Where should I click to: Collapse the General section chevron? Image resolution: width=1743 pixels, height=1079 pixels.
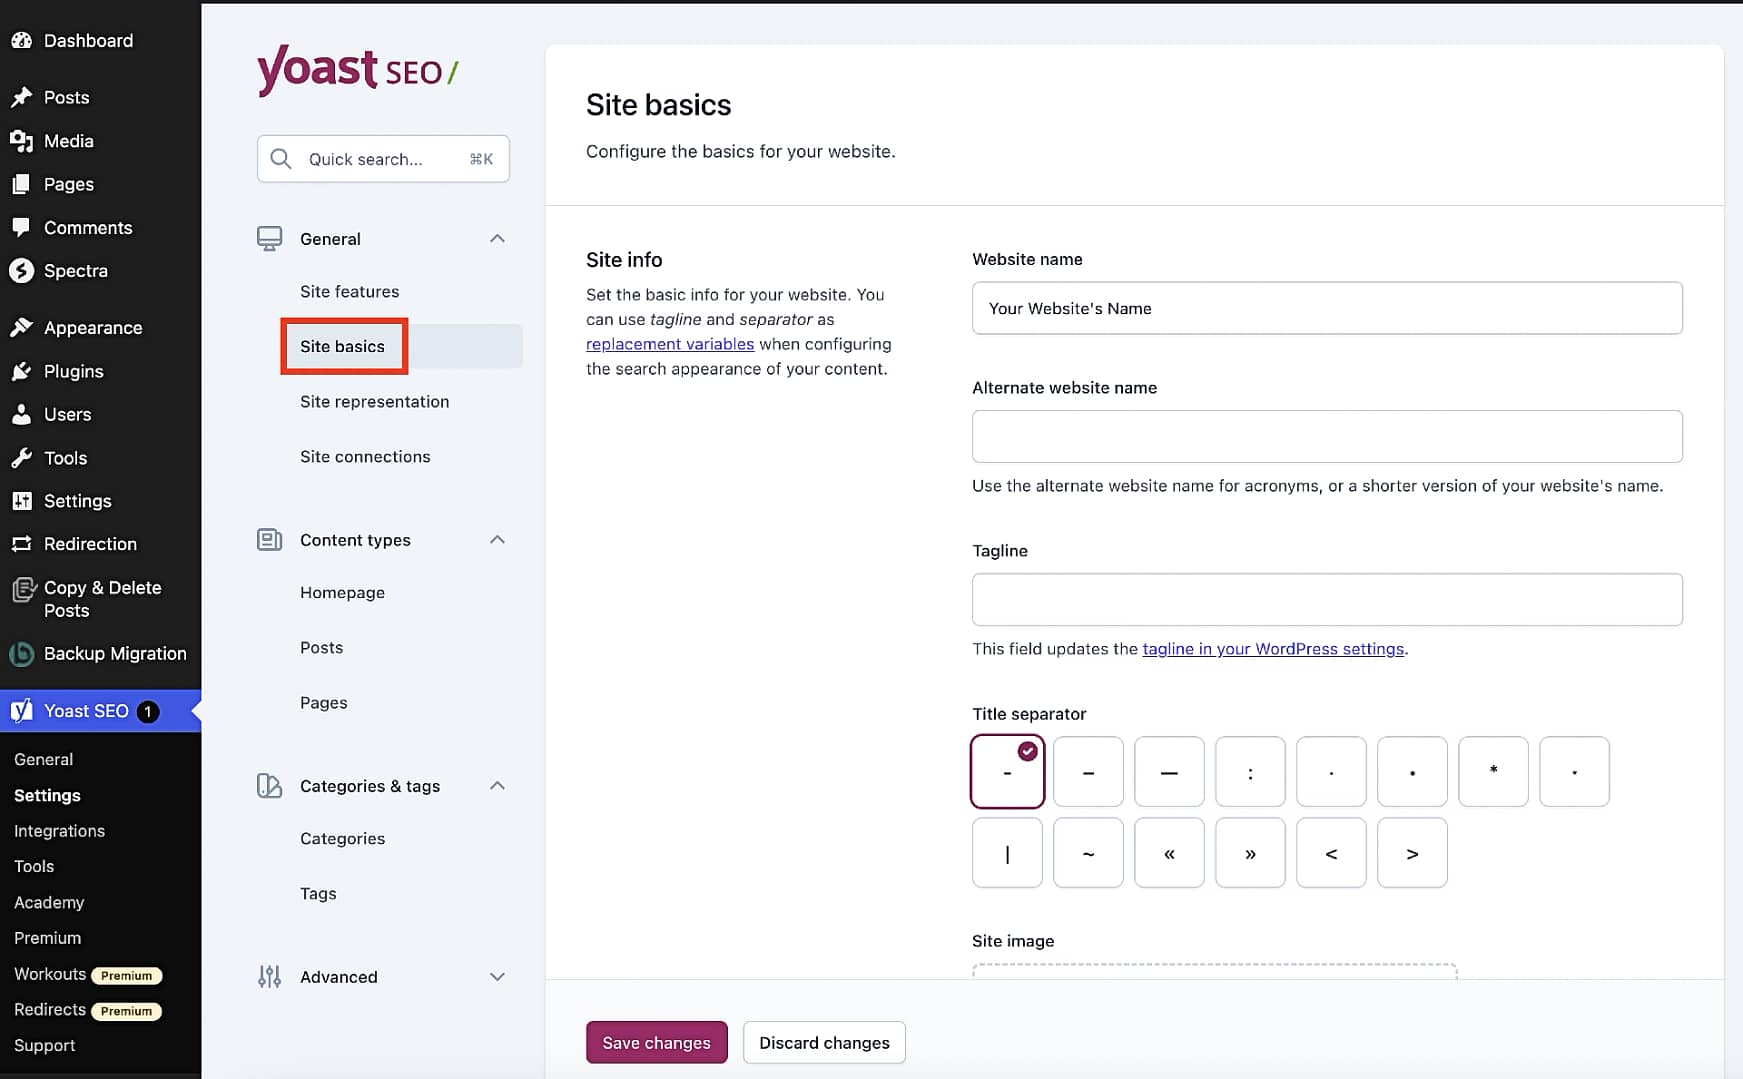(497, 239)
